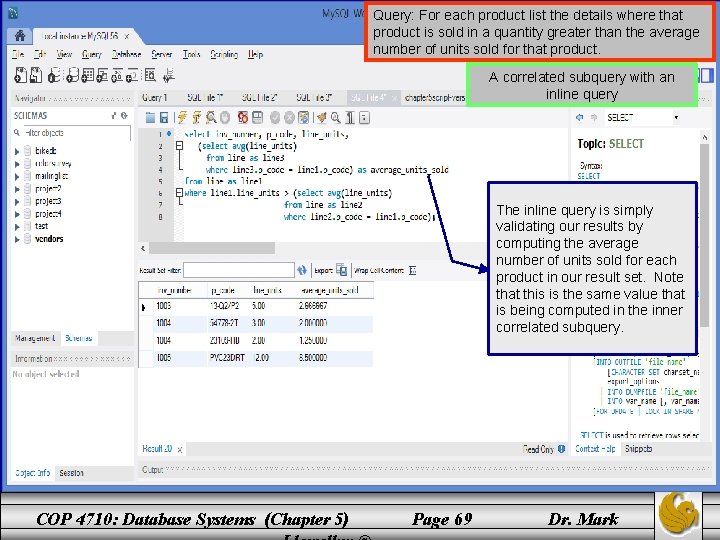720x540 pixels.
Task: Run Explain on current statement icon
Action: pos(211,118)
